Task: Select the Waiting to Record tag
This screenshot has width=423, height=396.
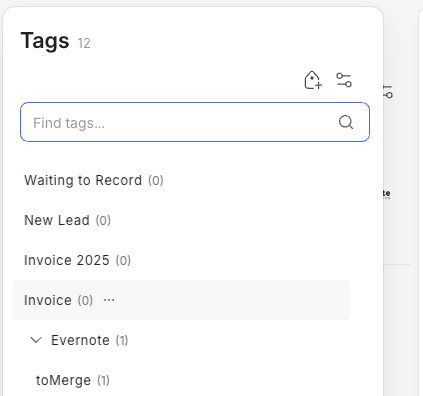Action: pyautogui.click(x=83, y=180)
